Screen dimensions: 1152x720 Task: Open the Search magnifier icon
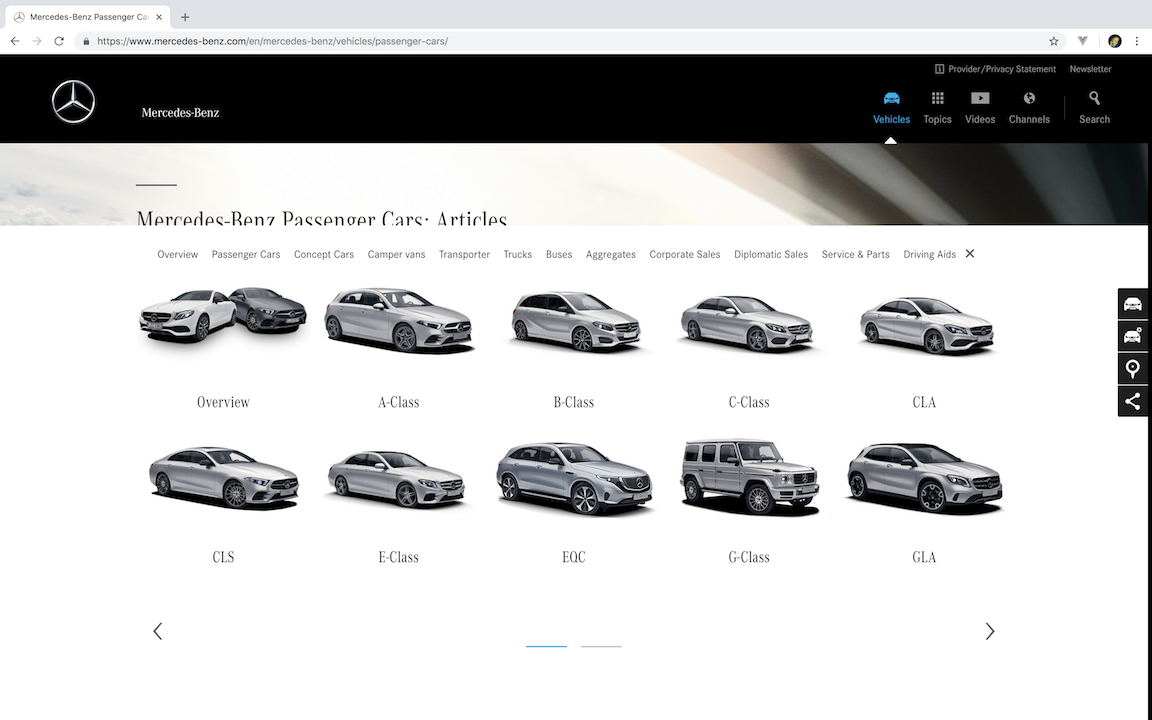1094,98
